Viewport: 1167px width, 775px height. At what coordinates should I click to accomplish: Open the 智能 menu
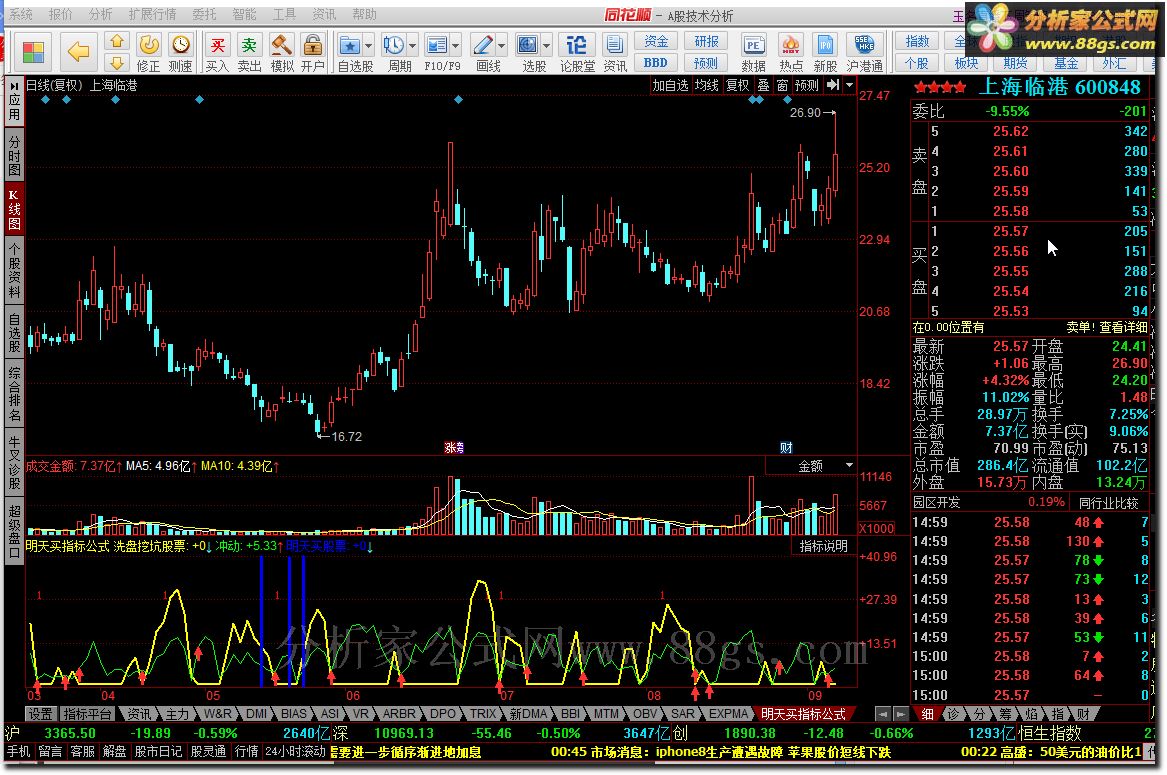tap(244, 14)
